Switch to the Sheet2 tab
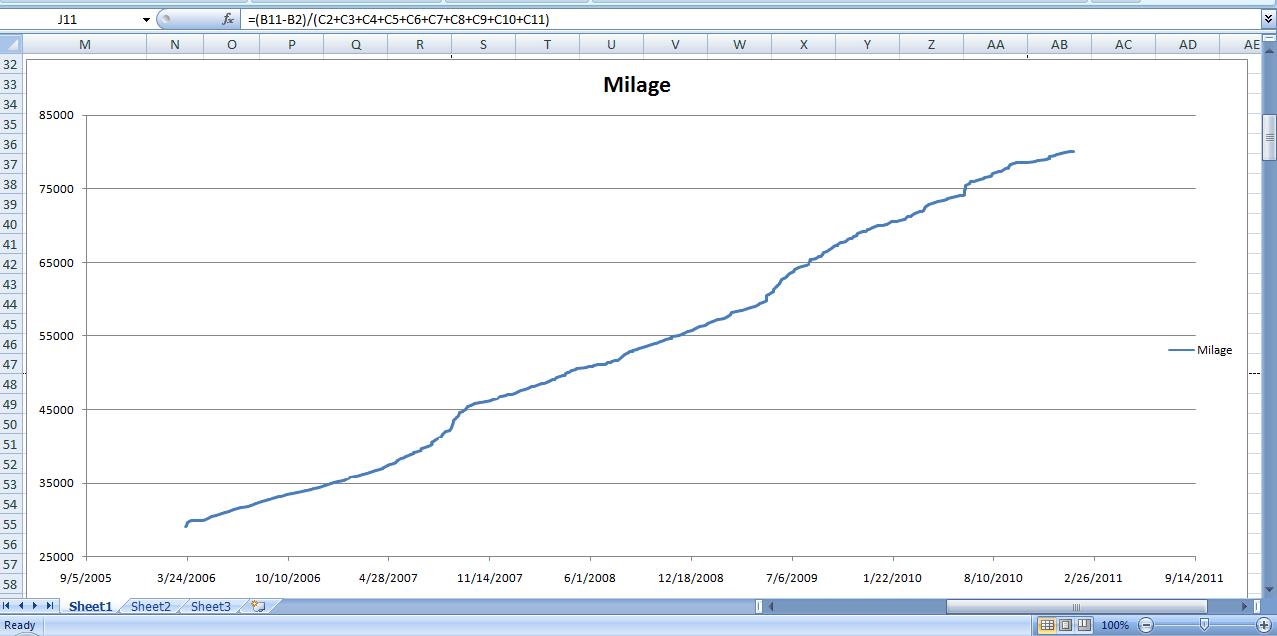 coord(151,606)
